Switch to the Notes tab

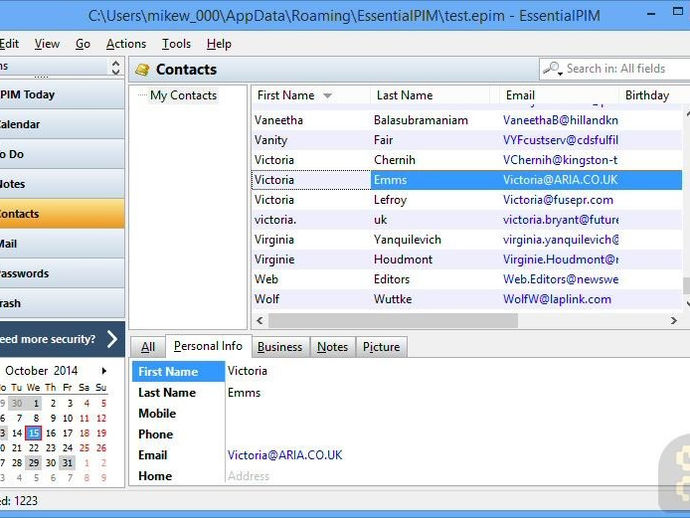(332, 347)
